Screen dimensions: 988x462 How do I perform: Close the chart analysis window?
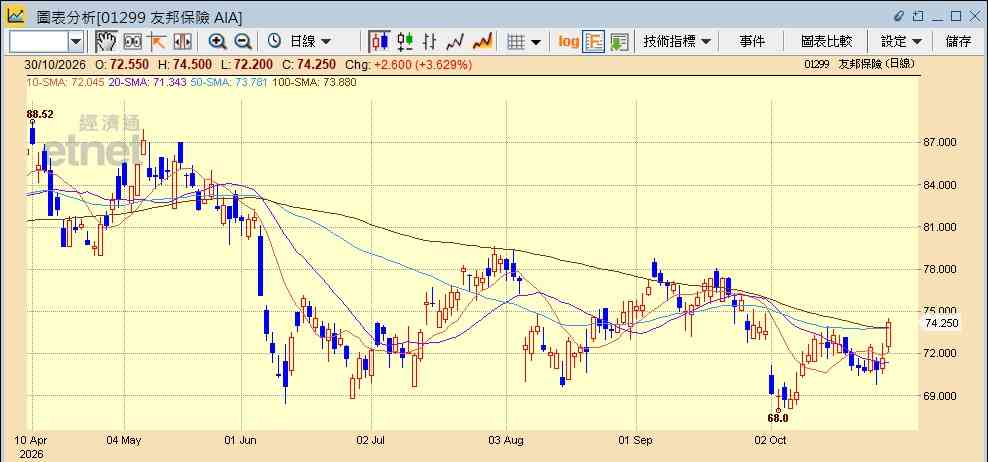pos(975,16)
